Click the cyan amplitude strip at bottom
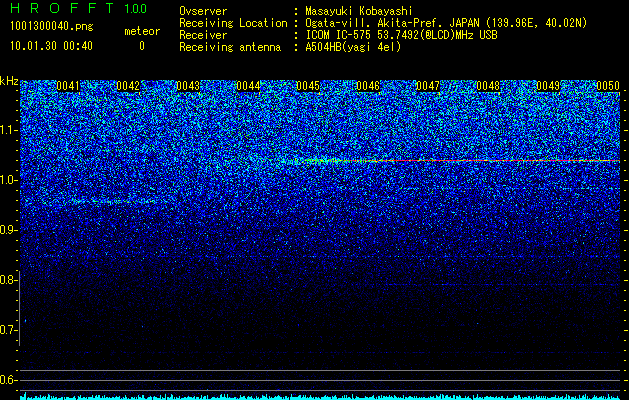This screenshot has height=400, width=629. (x=320, y=397)
